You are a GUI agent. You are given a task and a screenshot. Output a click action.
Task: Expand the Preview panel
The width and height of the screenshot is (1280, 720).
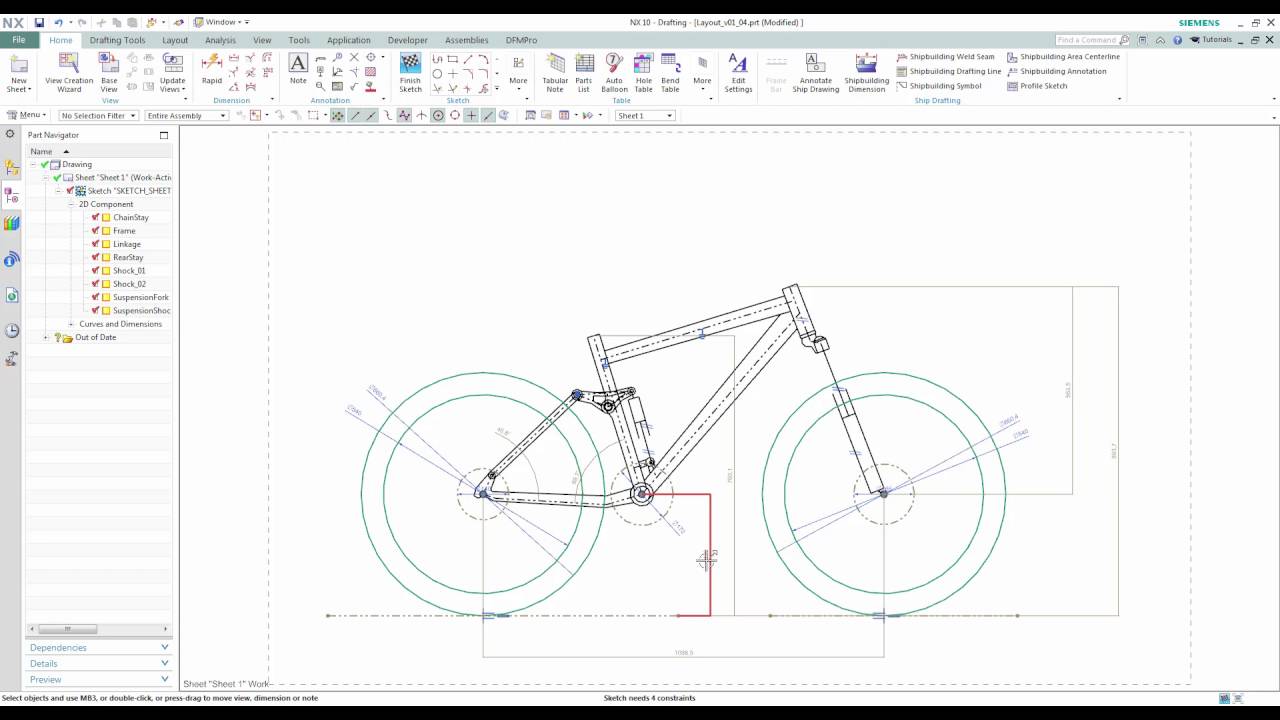[99, 680]
